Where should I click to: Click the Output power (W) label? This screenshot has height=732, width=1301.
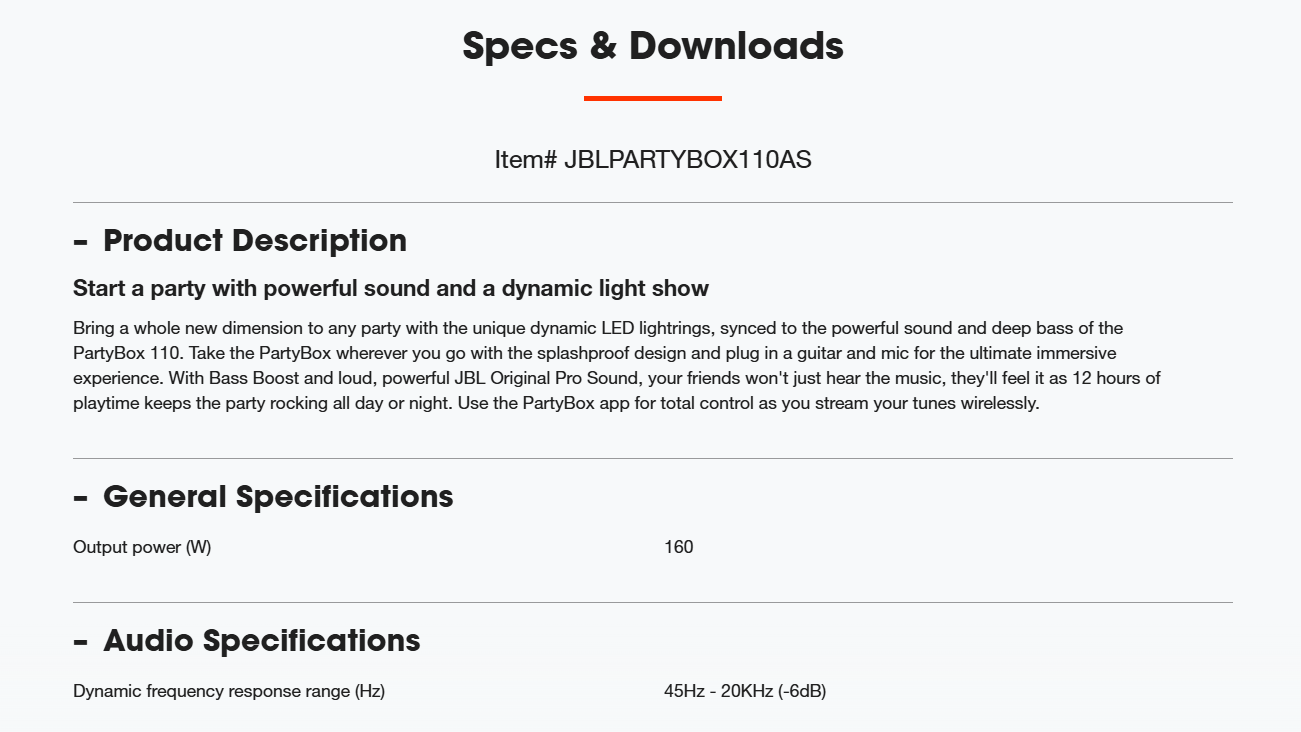(142, 547)
